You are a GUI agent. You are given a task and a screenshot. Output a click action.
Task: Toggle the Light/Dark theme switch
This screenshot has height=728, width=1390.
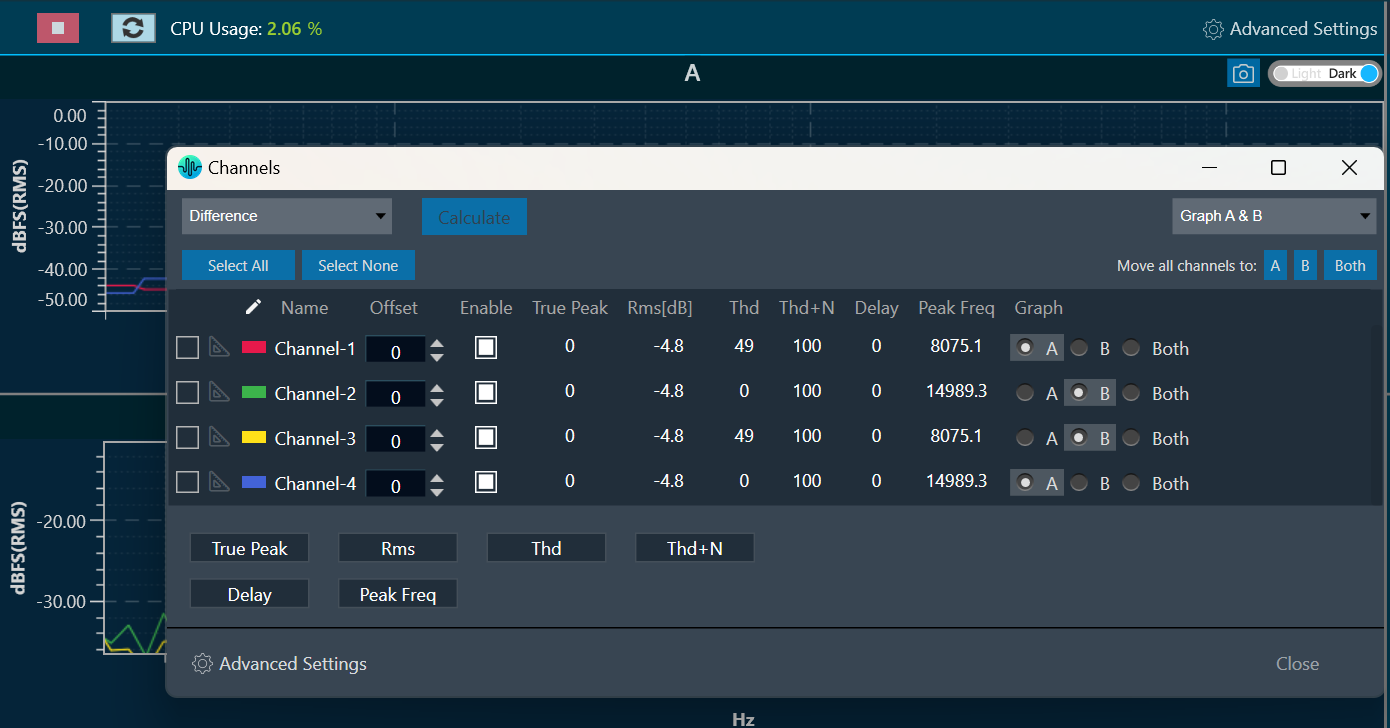tap(1325, 73)
